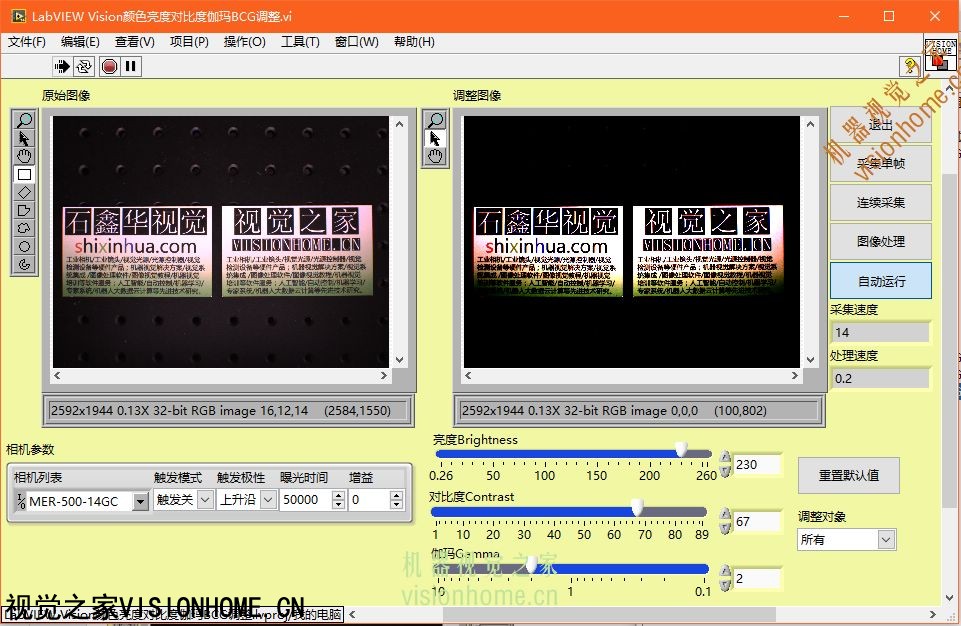Click the 连续采集 continuous capture button

click(x=881, y=202)
